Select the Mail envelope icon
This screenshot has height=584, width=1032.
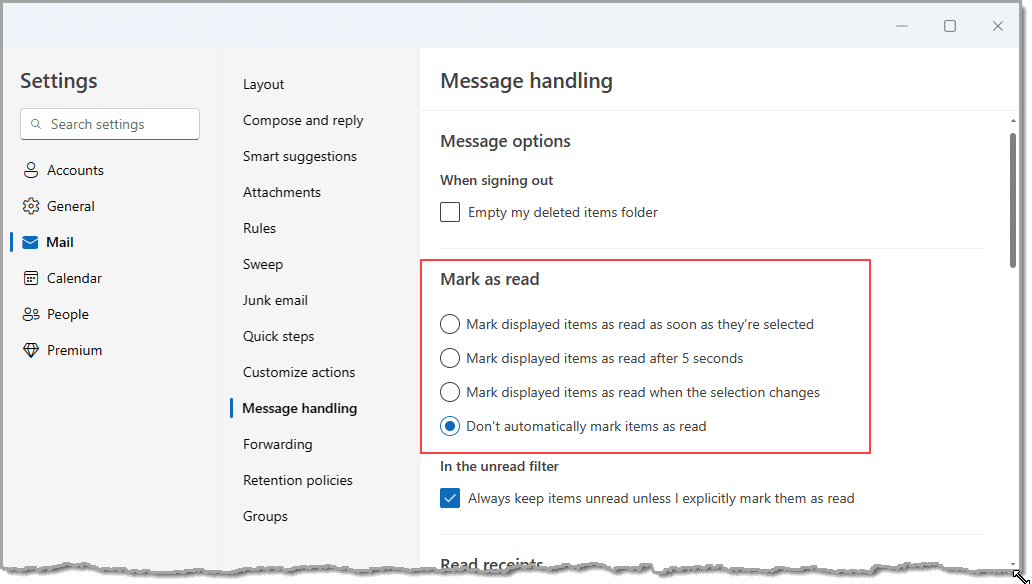(31, 241)
